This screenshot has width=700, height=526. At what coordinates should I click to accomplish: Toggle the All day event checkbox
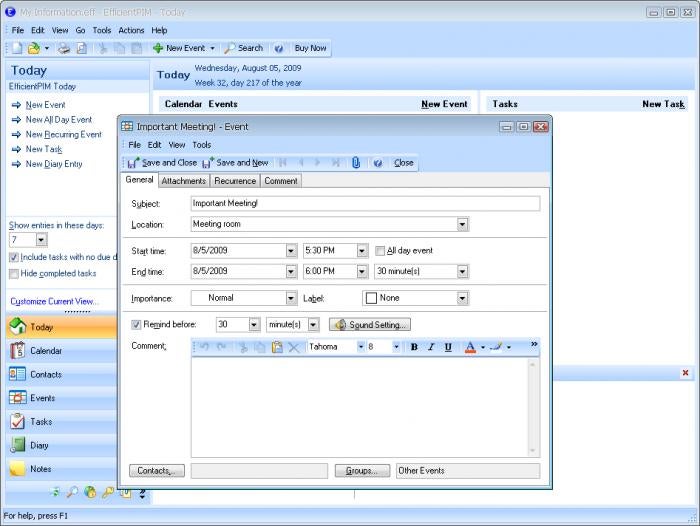(x=379, y=251)
